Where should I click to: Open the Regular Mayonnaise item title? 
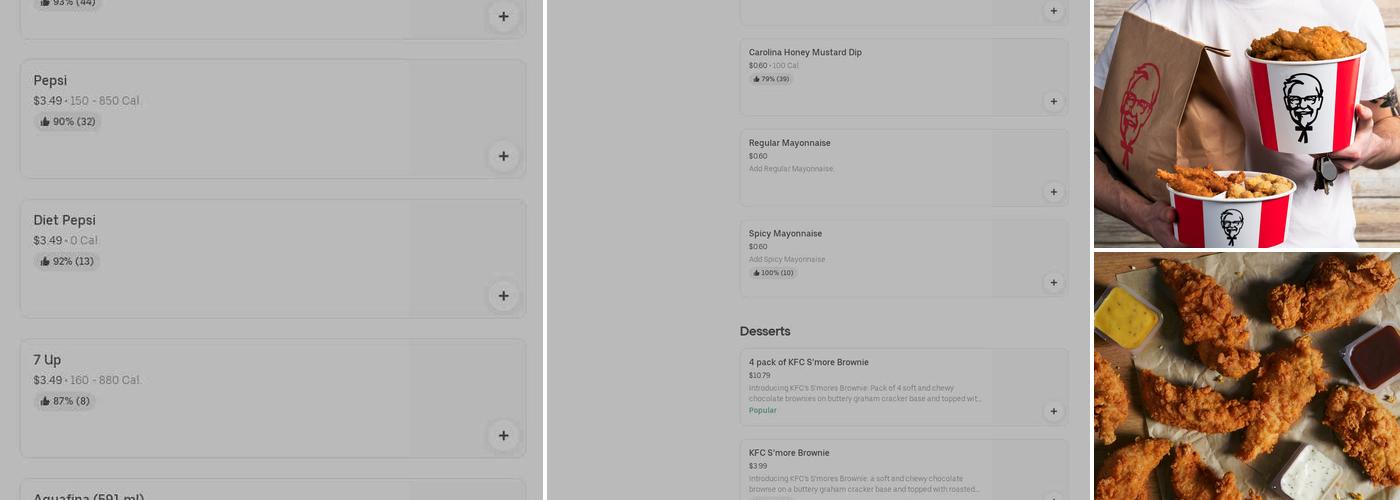tap(789, 143)
